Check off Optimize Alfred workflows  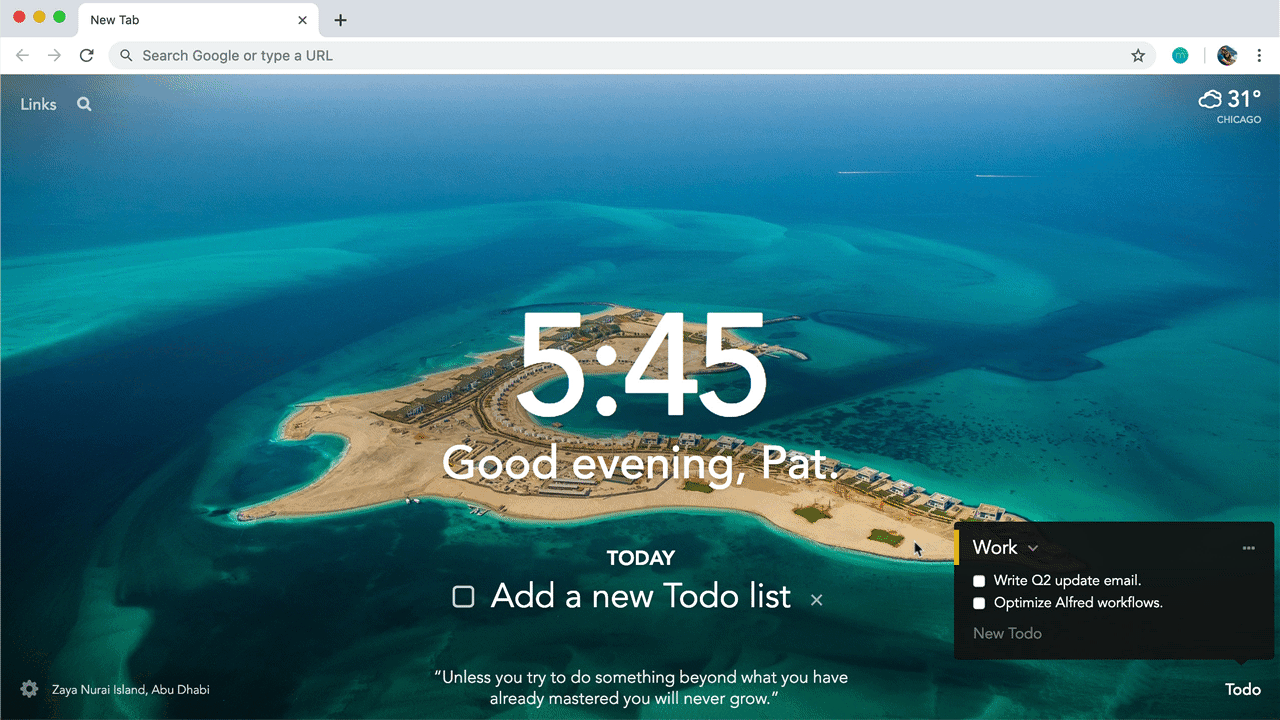click(979, 603)
